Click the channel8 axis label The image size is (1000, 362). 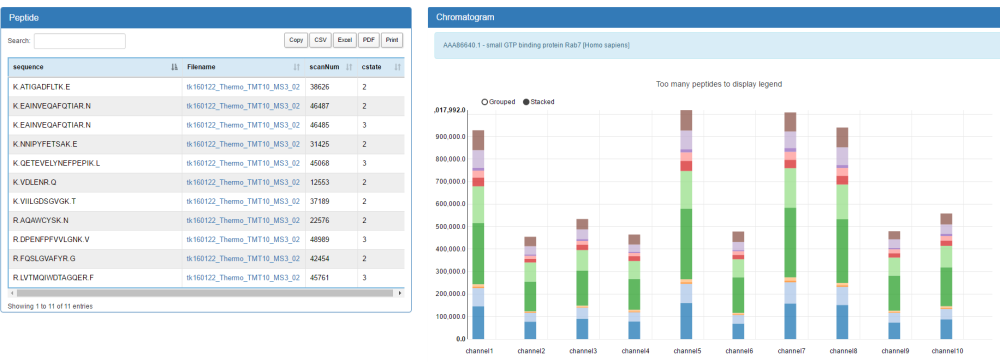click(842, 351)
